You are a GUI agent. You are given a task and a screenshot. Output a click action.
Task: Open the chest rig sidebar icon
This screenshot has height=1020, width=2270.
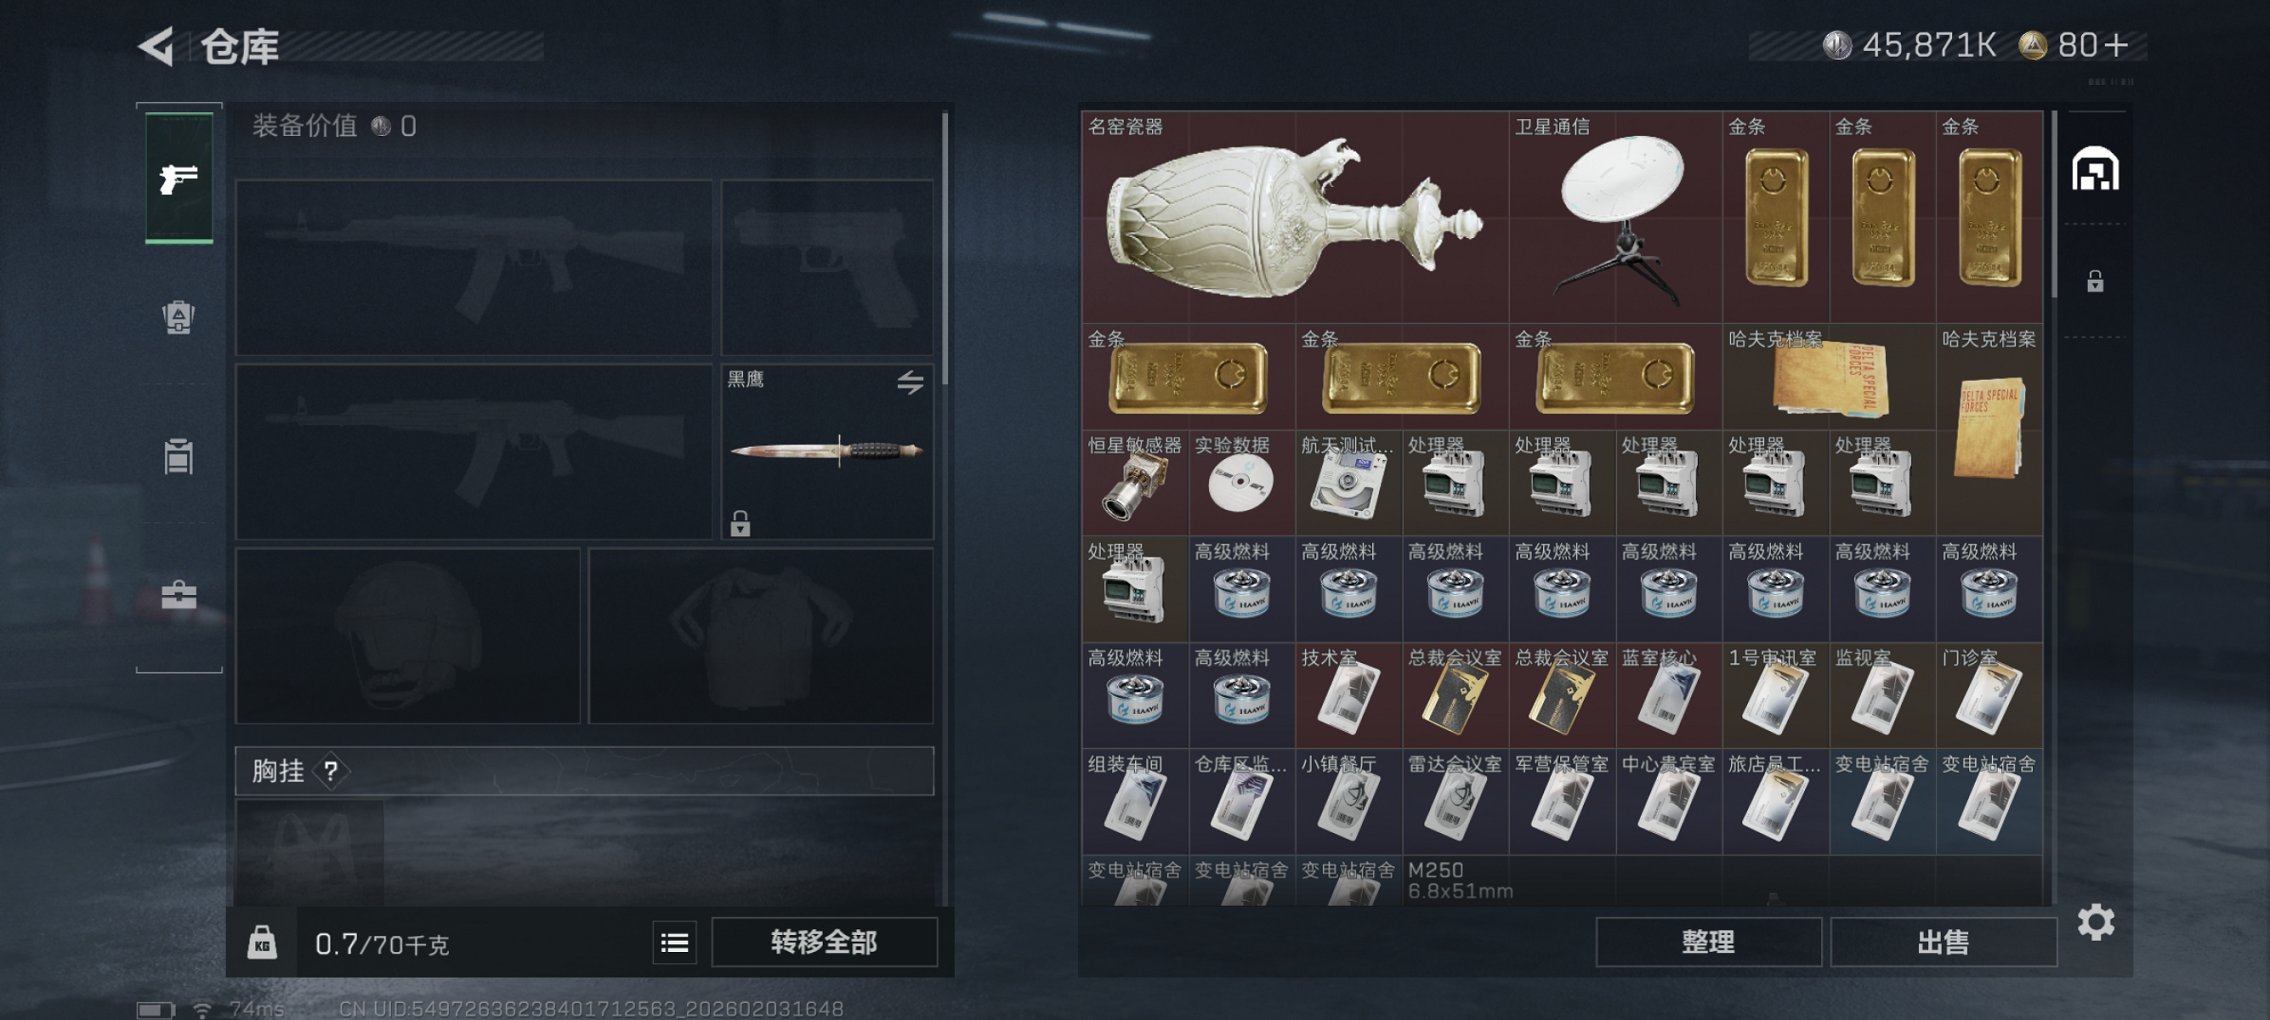tap(179, 457)
